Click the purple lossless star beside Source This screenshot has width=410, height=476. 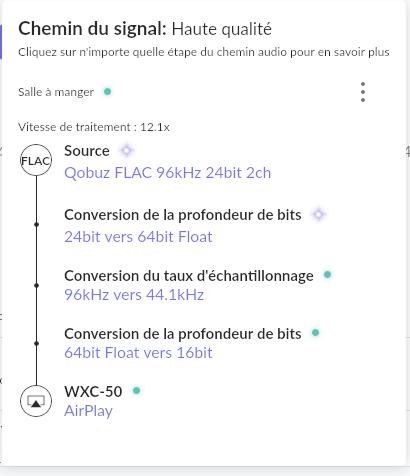126,151
